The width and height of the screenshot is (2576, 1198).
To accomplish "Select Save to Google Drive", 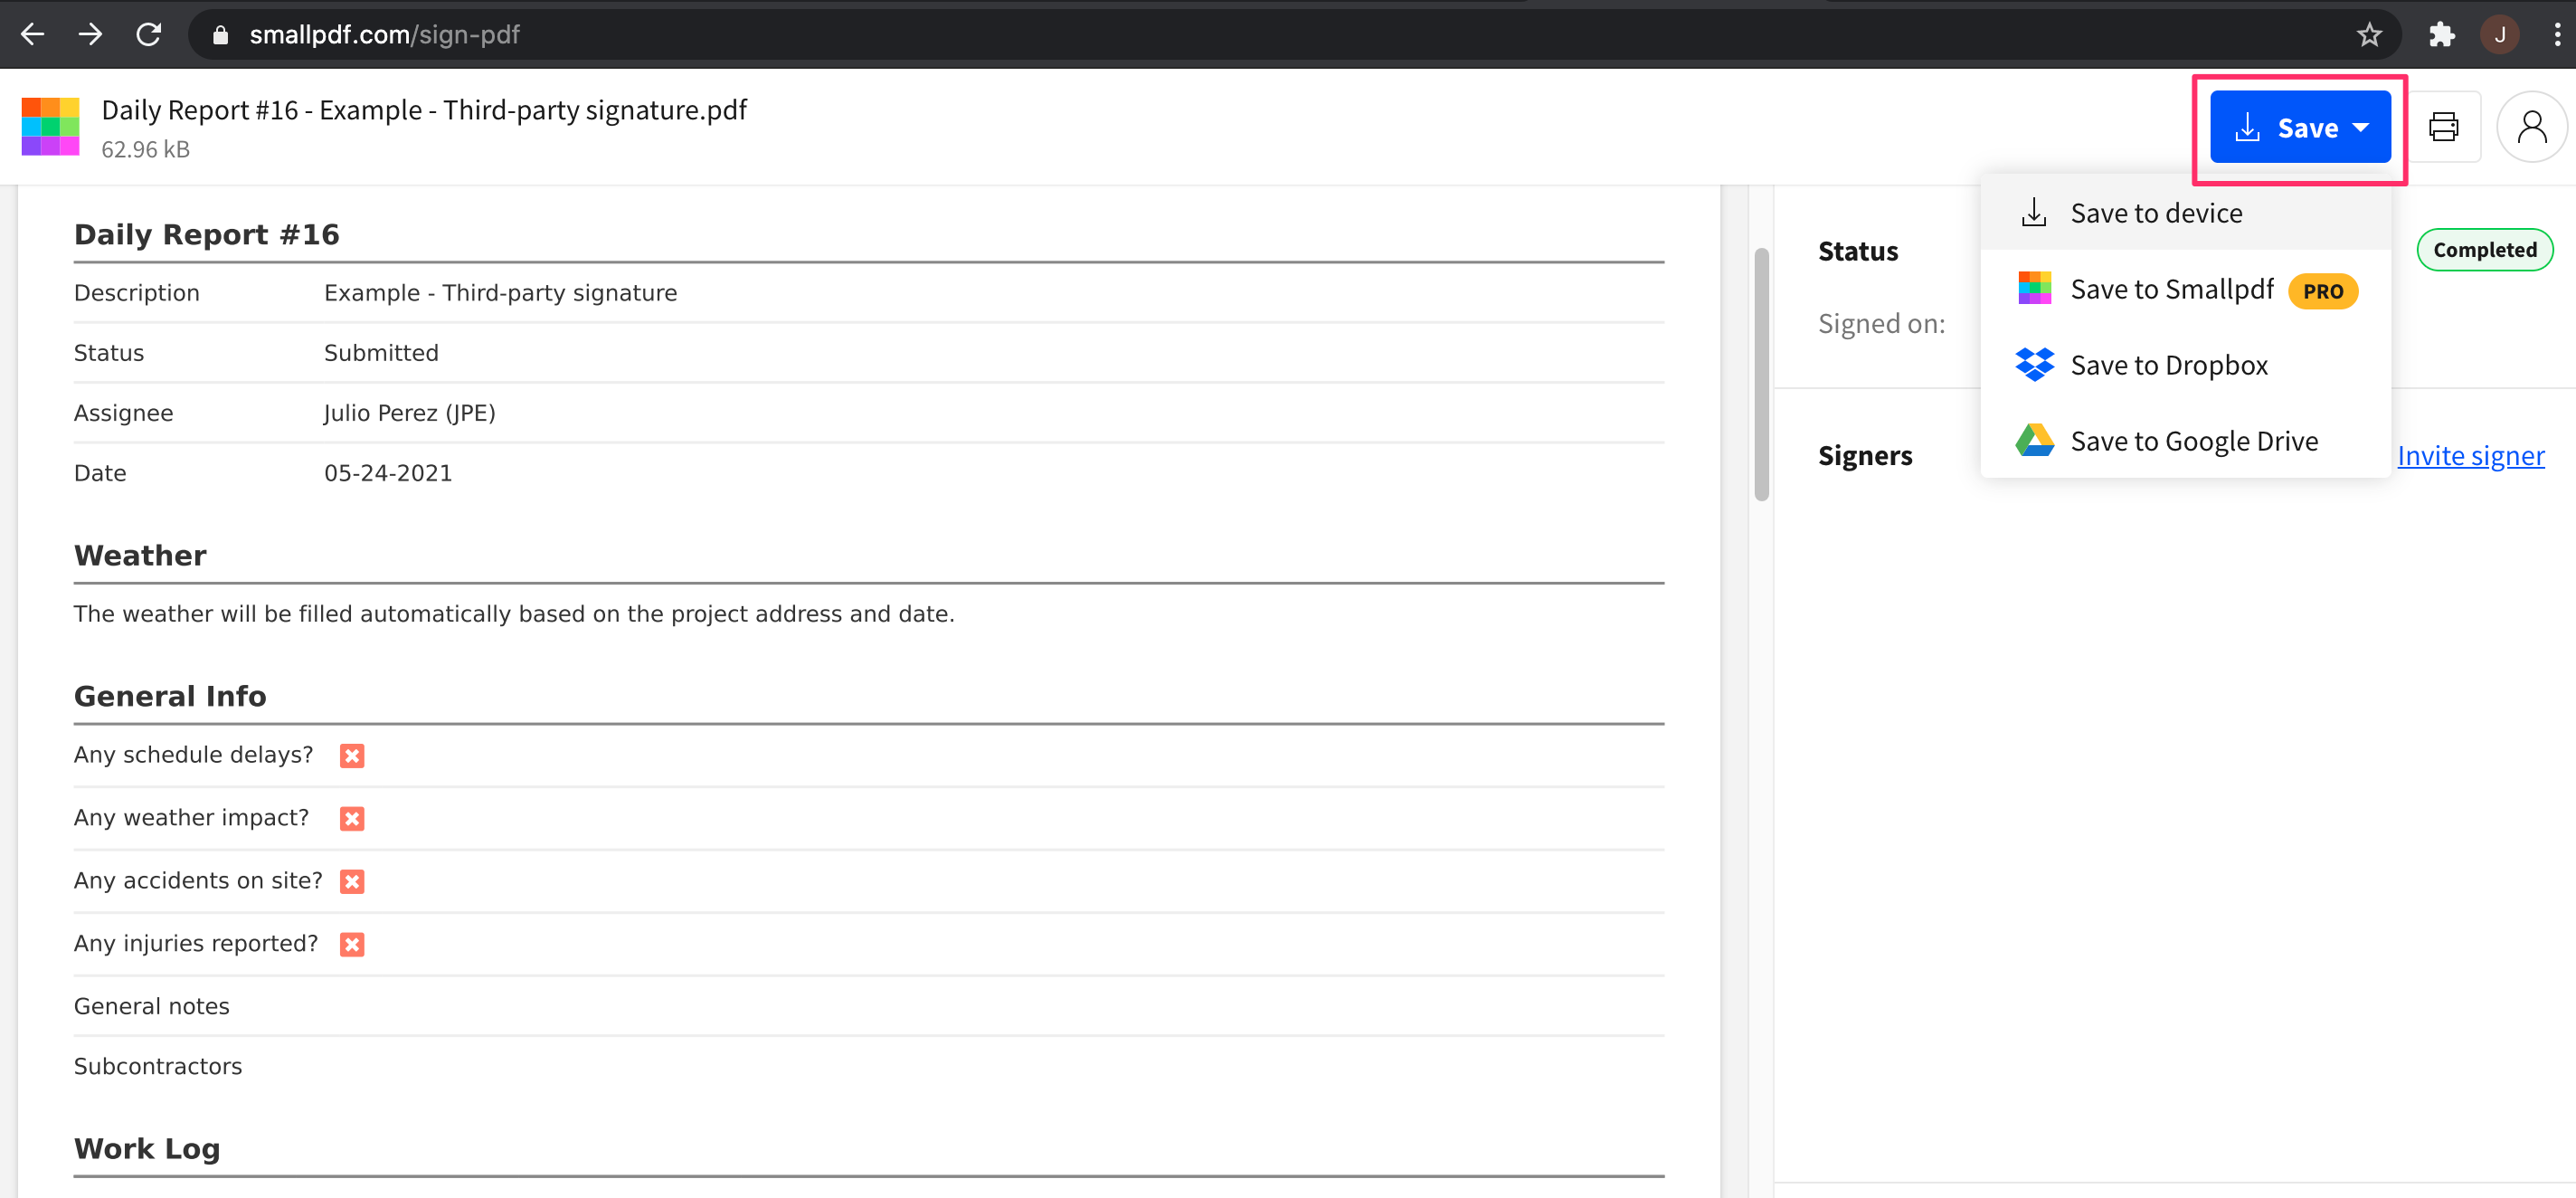I will point(2193,441).
